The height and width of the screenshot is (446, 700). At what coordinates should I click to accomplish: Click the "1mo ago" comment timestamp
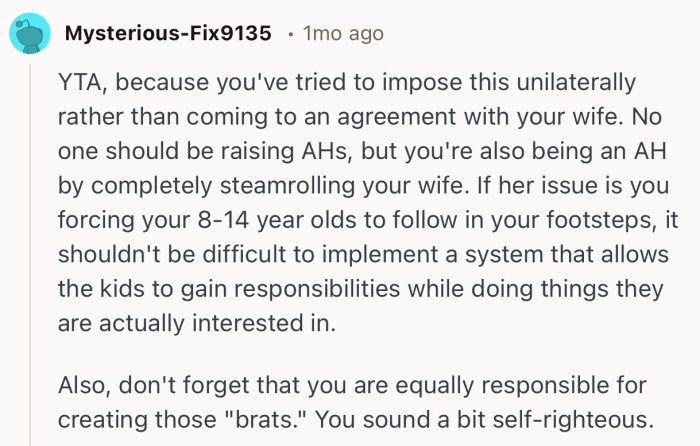[343, 34]
